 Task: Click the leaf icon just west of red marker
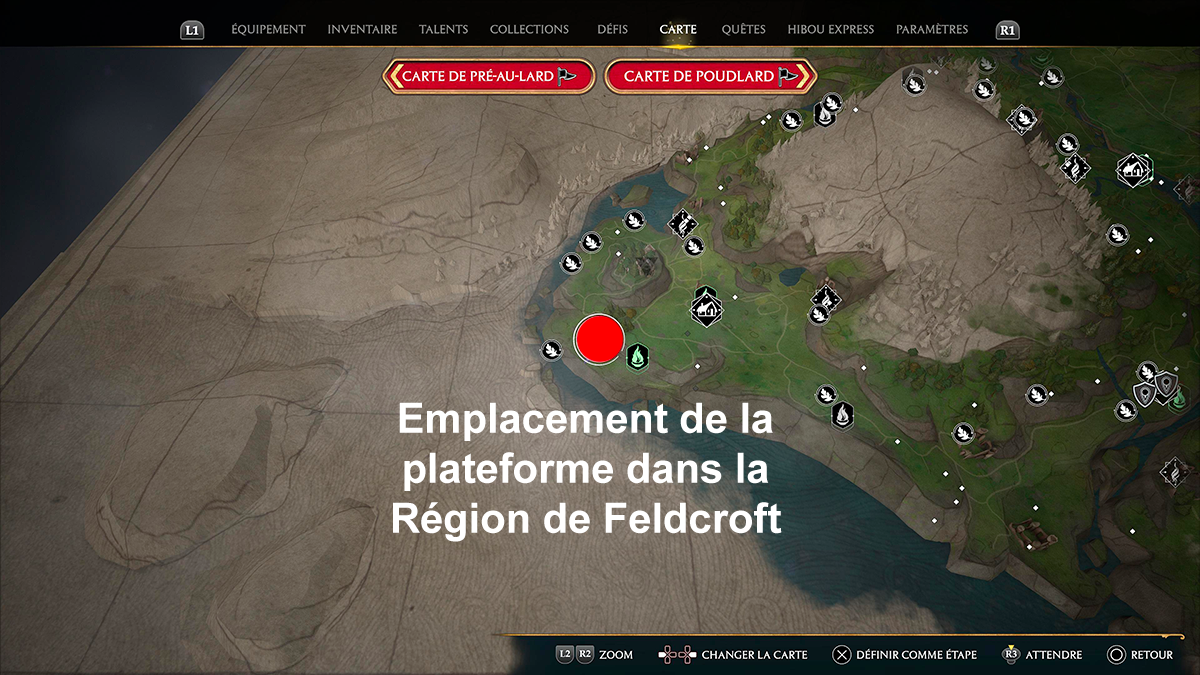tap(551, 349)
